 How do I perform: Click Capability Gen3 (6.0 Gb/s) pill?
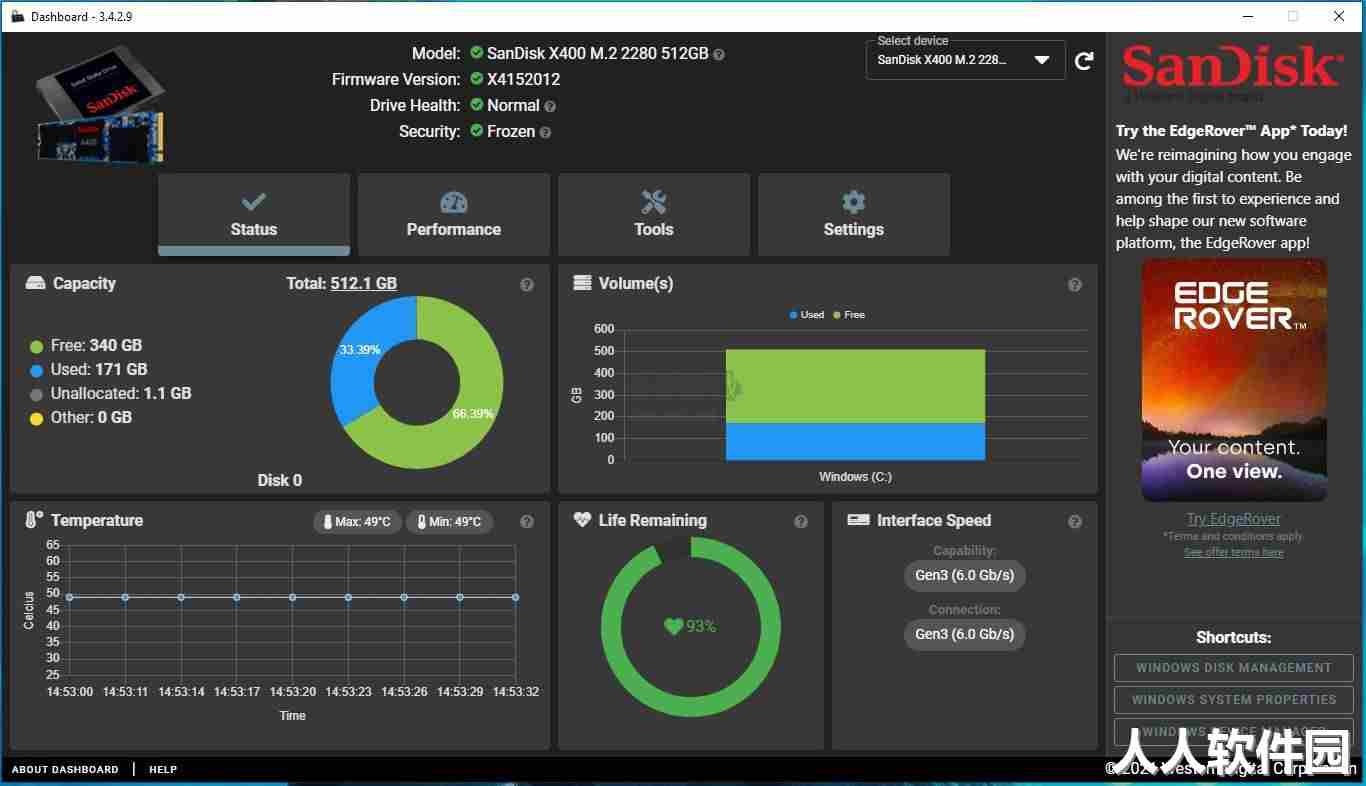coord(965,575)
